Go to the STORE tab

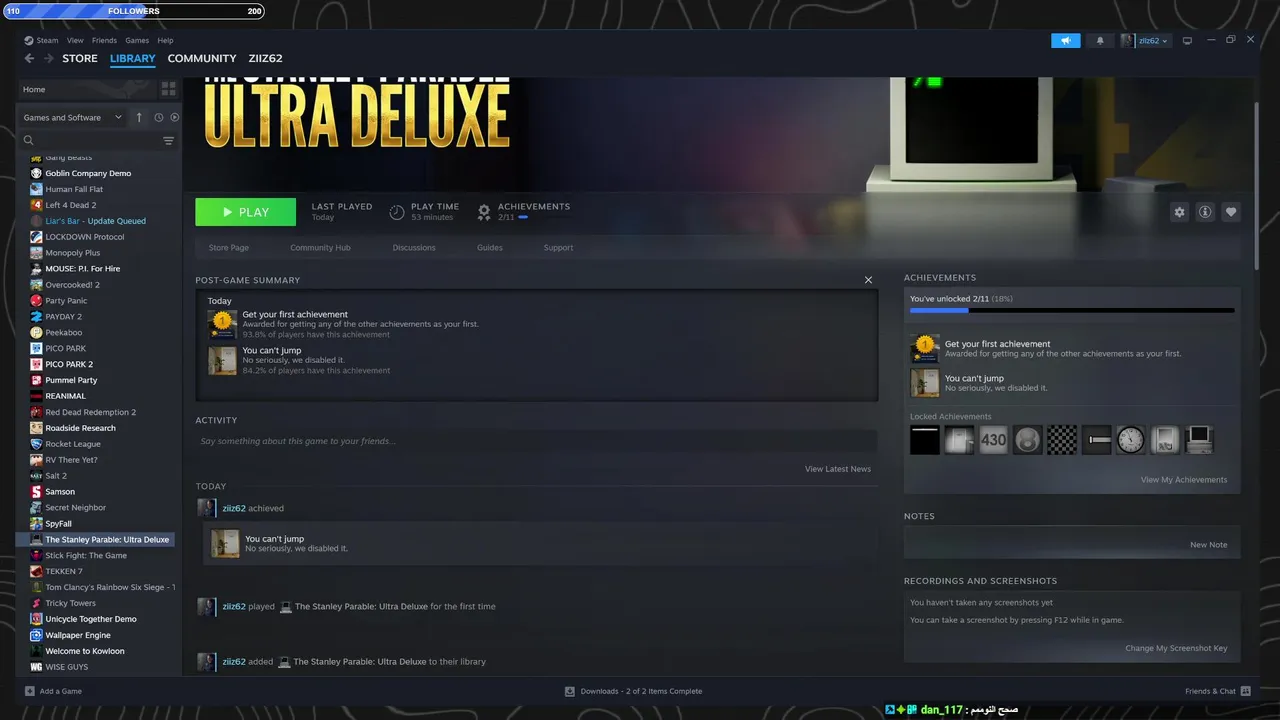coord(80,59)
